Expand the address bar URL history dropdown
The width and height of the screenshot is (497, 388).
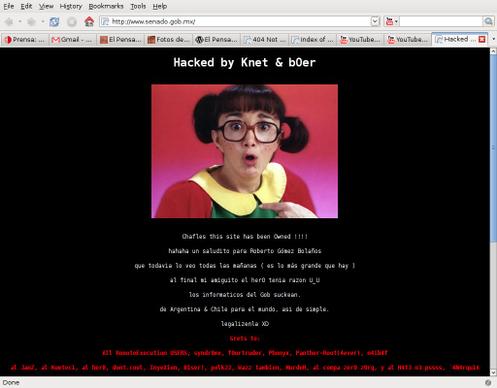tap(375, 22)
